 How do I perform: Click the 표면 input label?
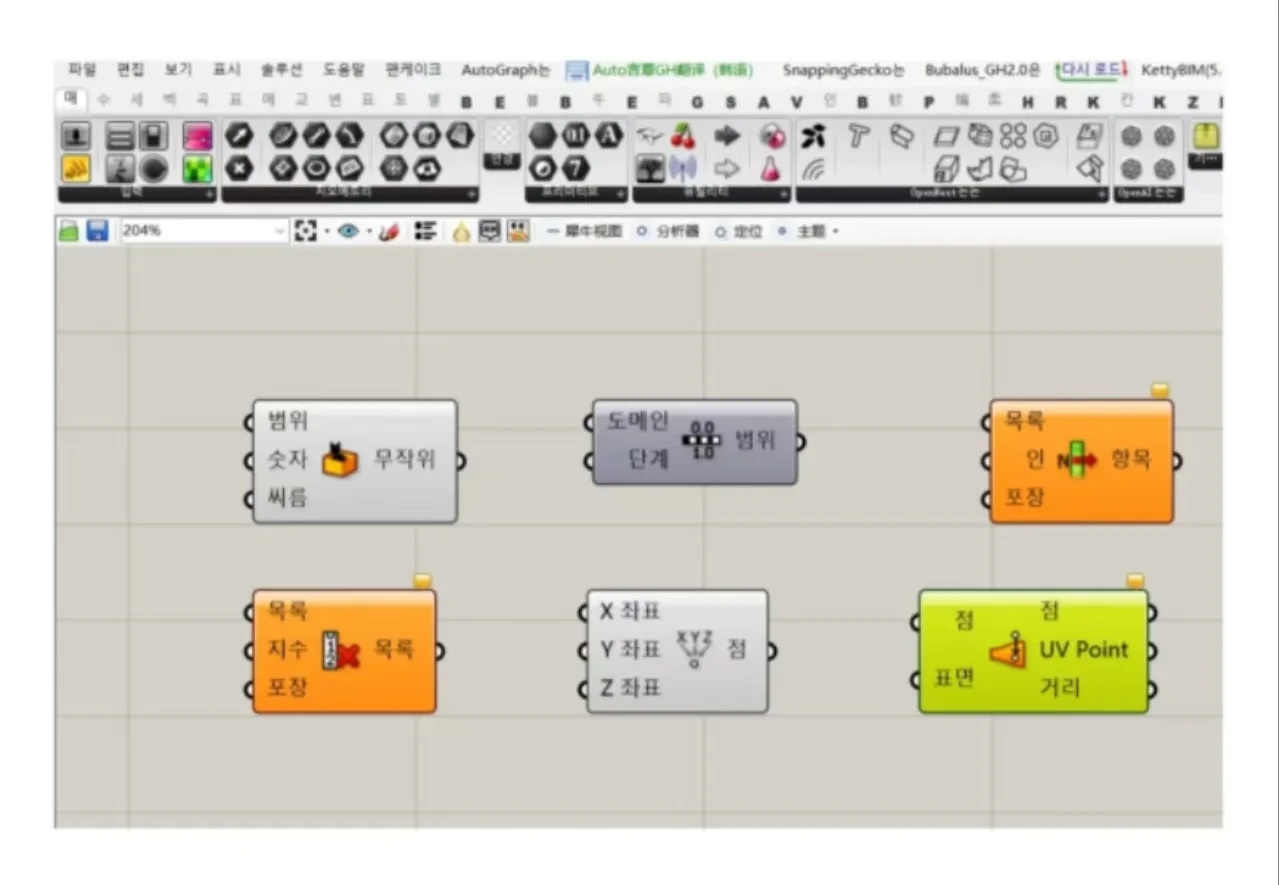click(x=954, y=679)
